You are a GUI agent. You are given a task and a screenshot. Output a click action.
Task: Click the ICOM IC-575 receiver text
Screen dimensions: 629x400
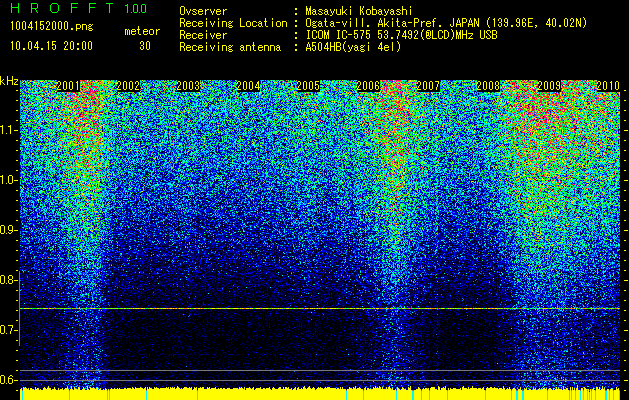coord(401,35)
